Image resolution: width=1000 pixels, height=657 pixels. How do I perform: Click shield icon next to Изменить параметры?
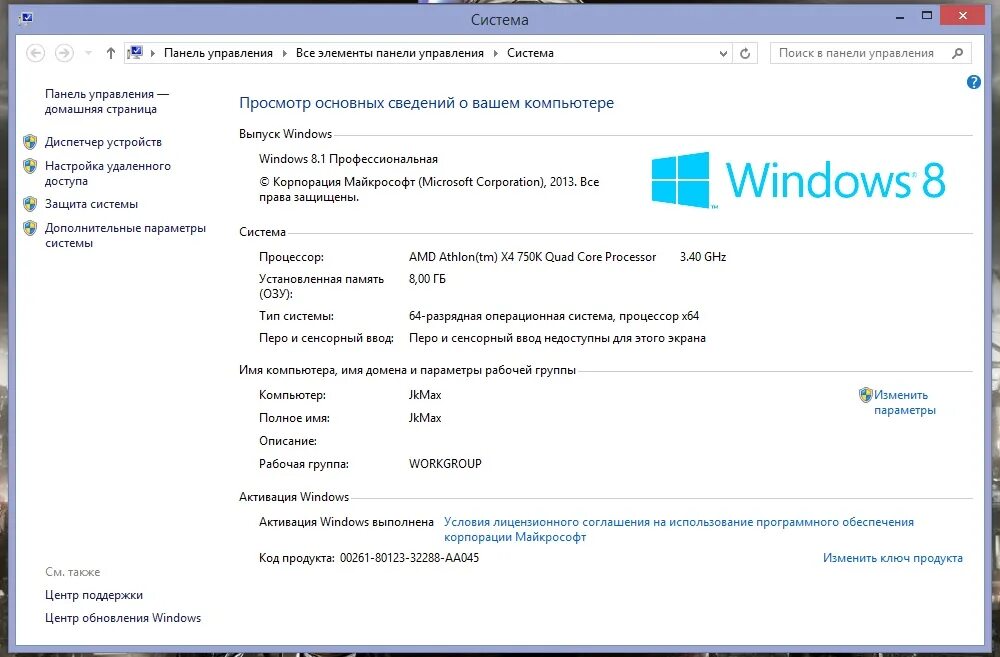pos(865,395)
